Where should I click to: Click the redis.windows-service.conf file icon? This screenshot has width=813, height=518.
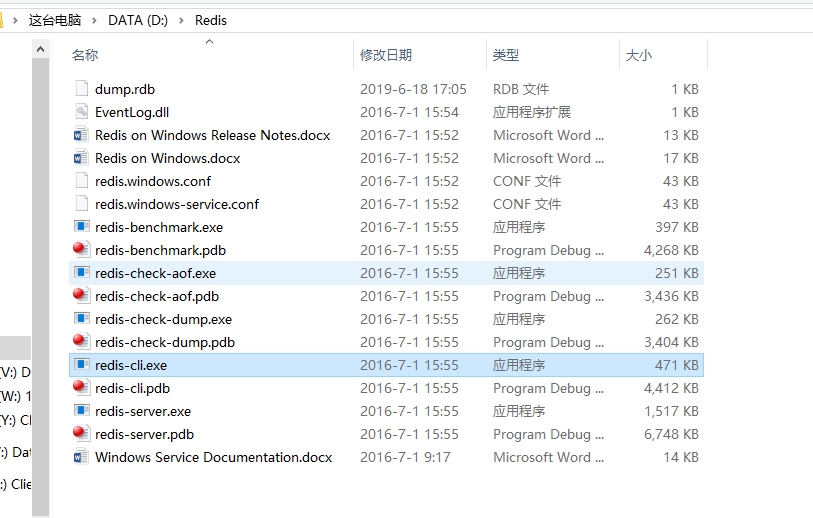(x=81, y=204)
